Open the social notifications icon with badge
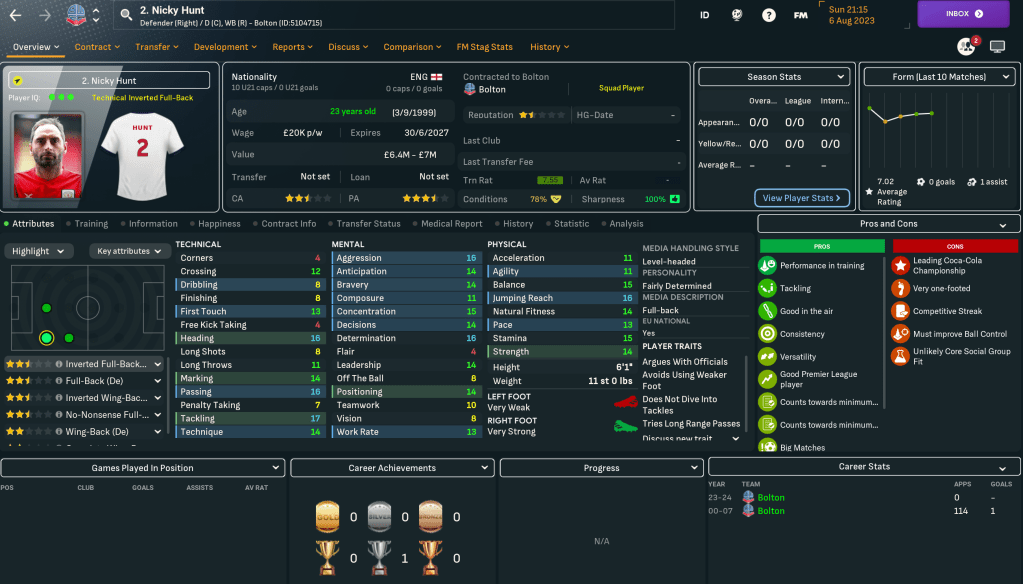The image size is (1023, 584). pyautogui.click(x=965, y=47)
